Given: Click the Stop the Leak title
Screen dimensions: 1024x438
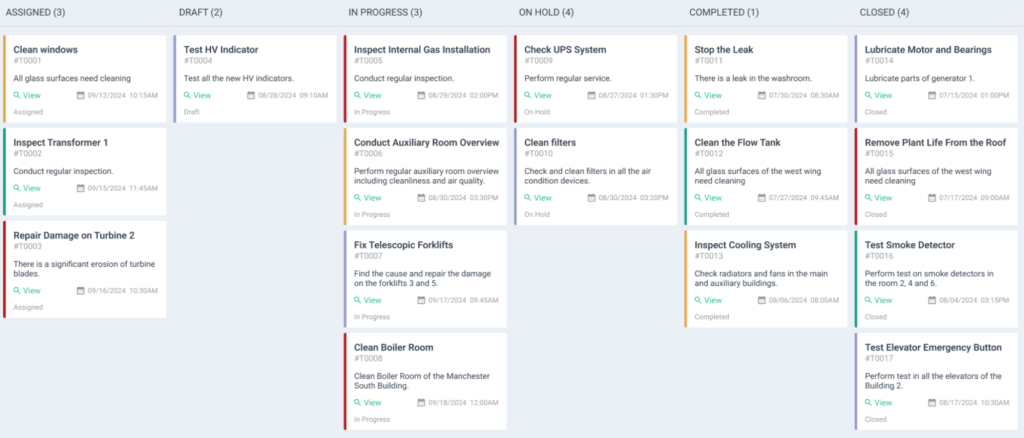Looking at the screenshot, I should 724,50.
